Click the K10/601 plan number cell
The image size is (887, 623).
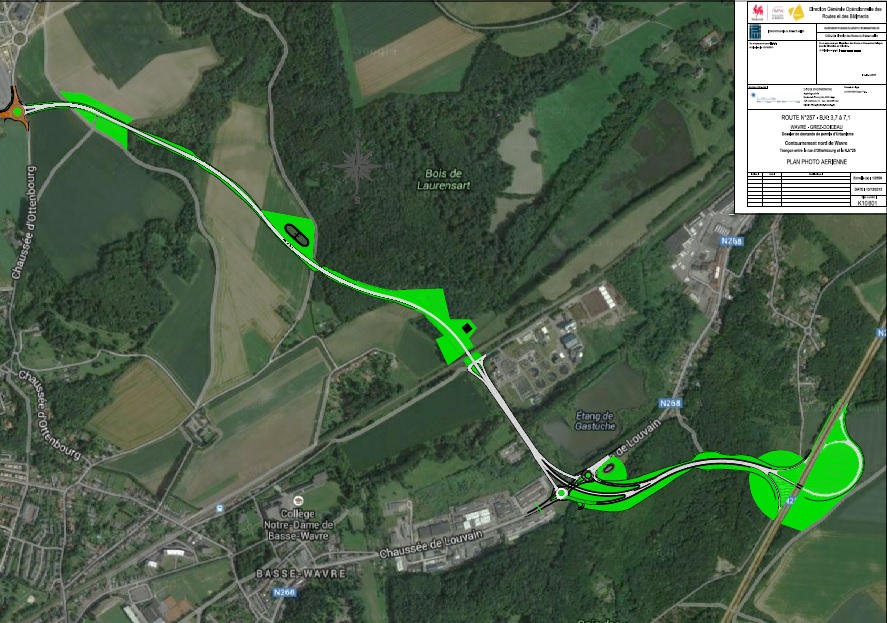[x=868, y=202]
